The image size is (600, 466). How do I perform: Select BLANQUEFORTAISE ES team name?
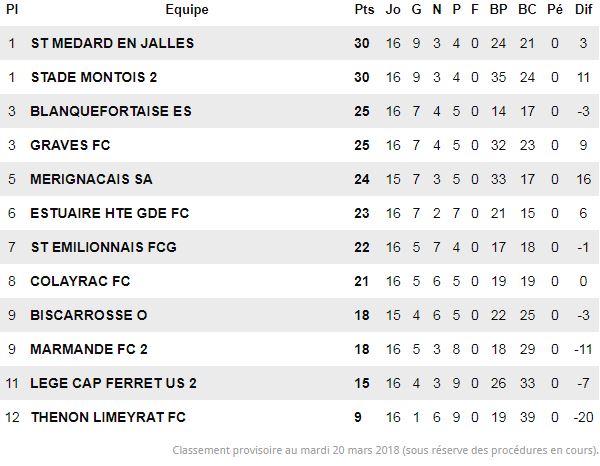tap(111, 111)
